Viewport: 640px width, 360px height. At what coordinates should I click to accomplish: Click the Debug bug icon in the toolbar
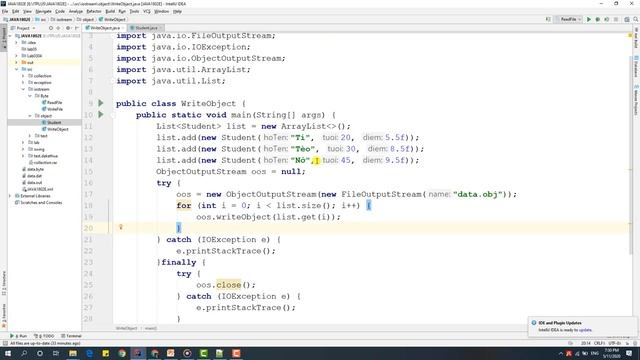click(x=598, y=19)
